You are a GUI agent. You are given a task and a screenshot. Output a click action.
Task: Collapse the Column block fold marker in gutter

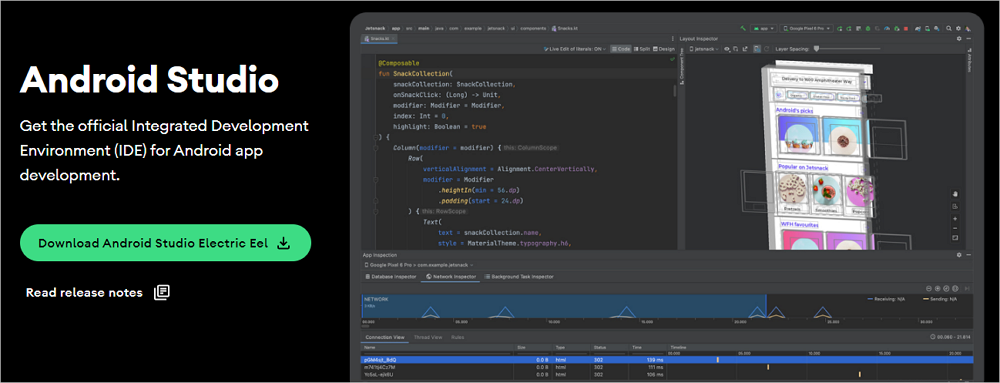[x=376, y=148]
